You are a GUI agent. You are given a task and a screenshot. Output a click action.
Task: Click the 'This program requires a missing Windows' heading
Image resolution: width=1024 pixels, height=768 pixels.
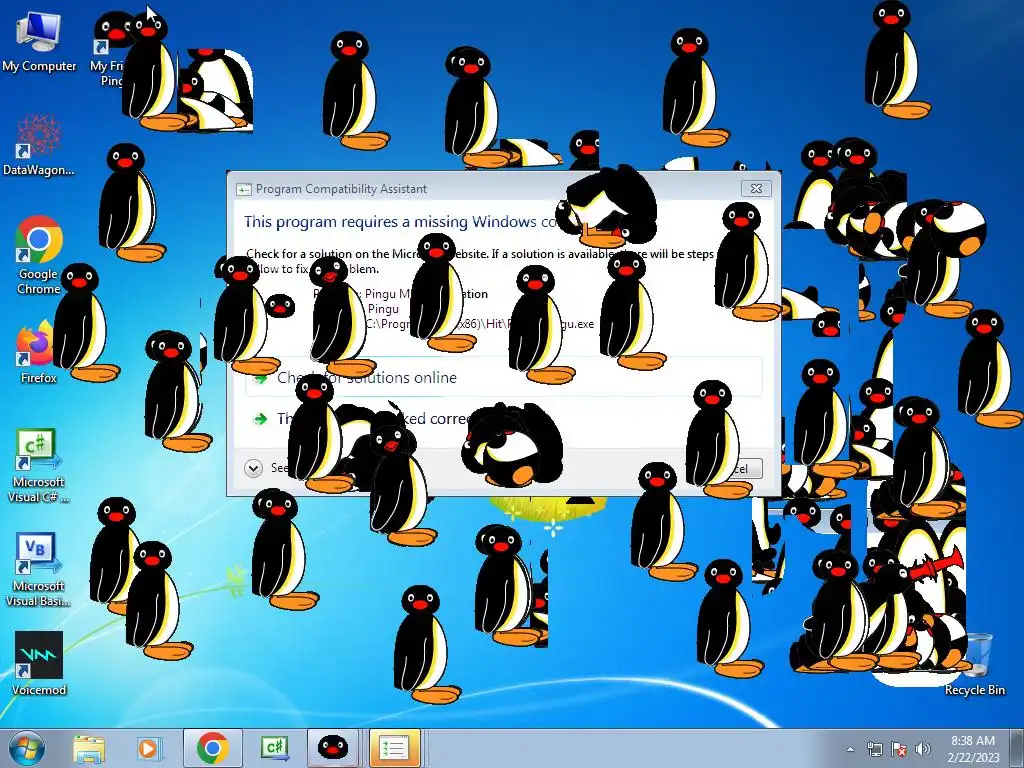pos(400,221)
